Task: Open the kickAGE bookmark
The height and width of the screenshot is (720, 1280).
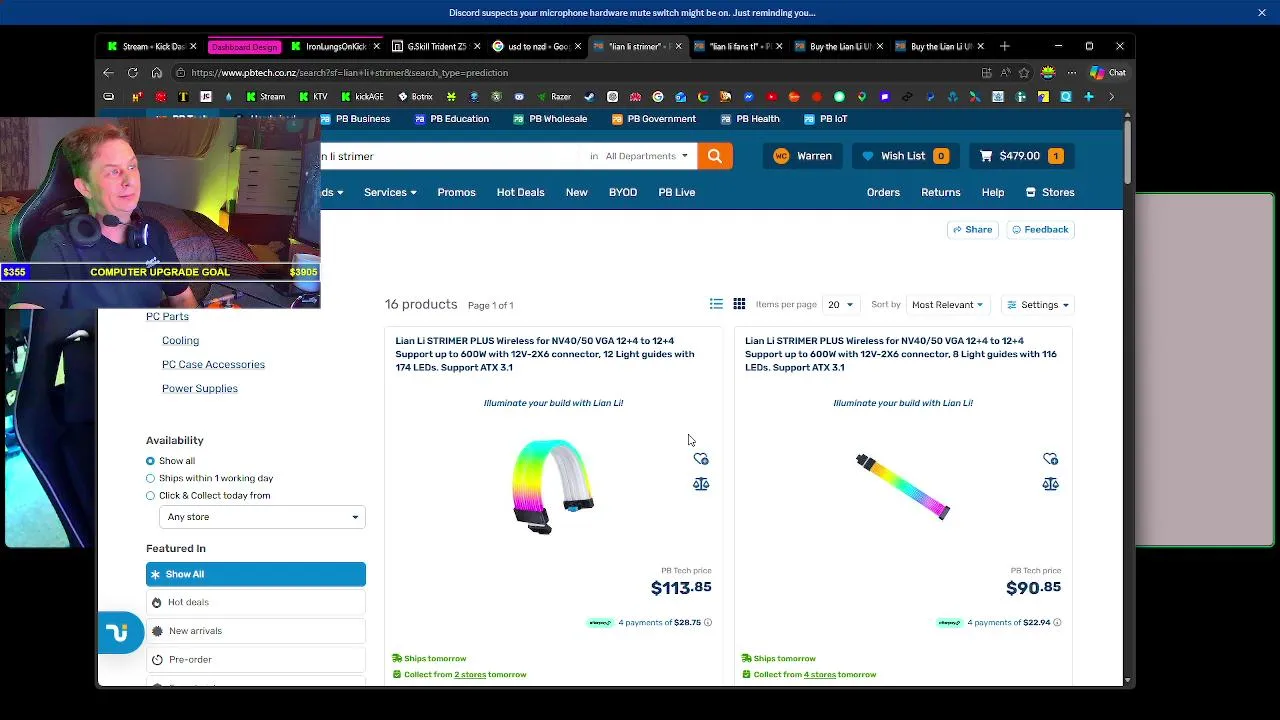Action: tap(363, 97)
